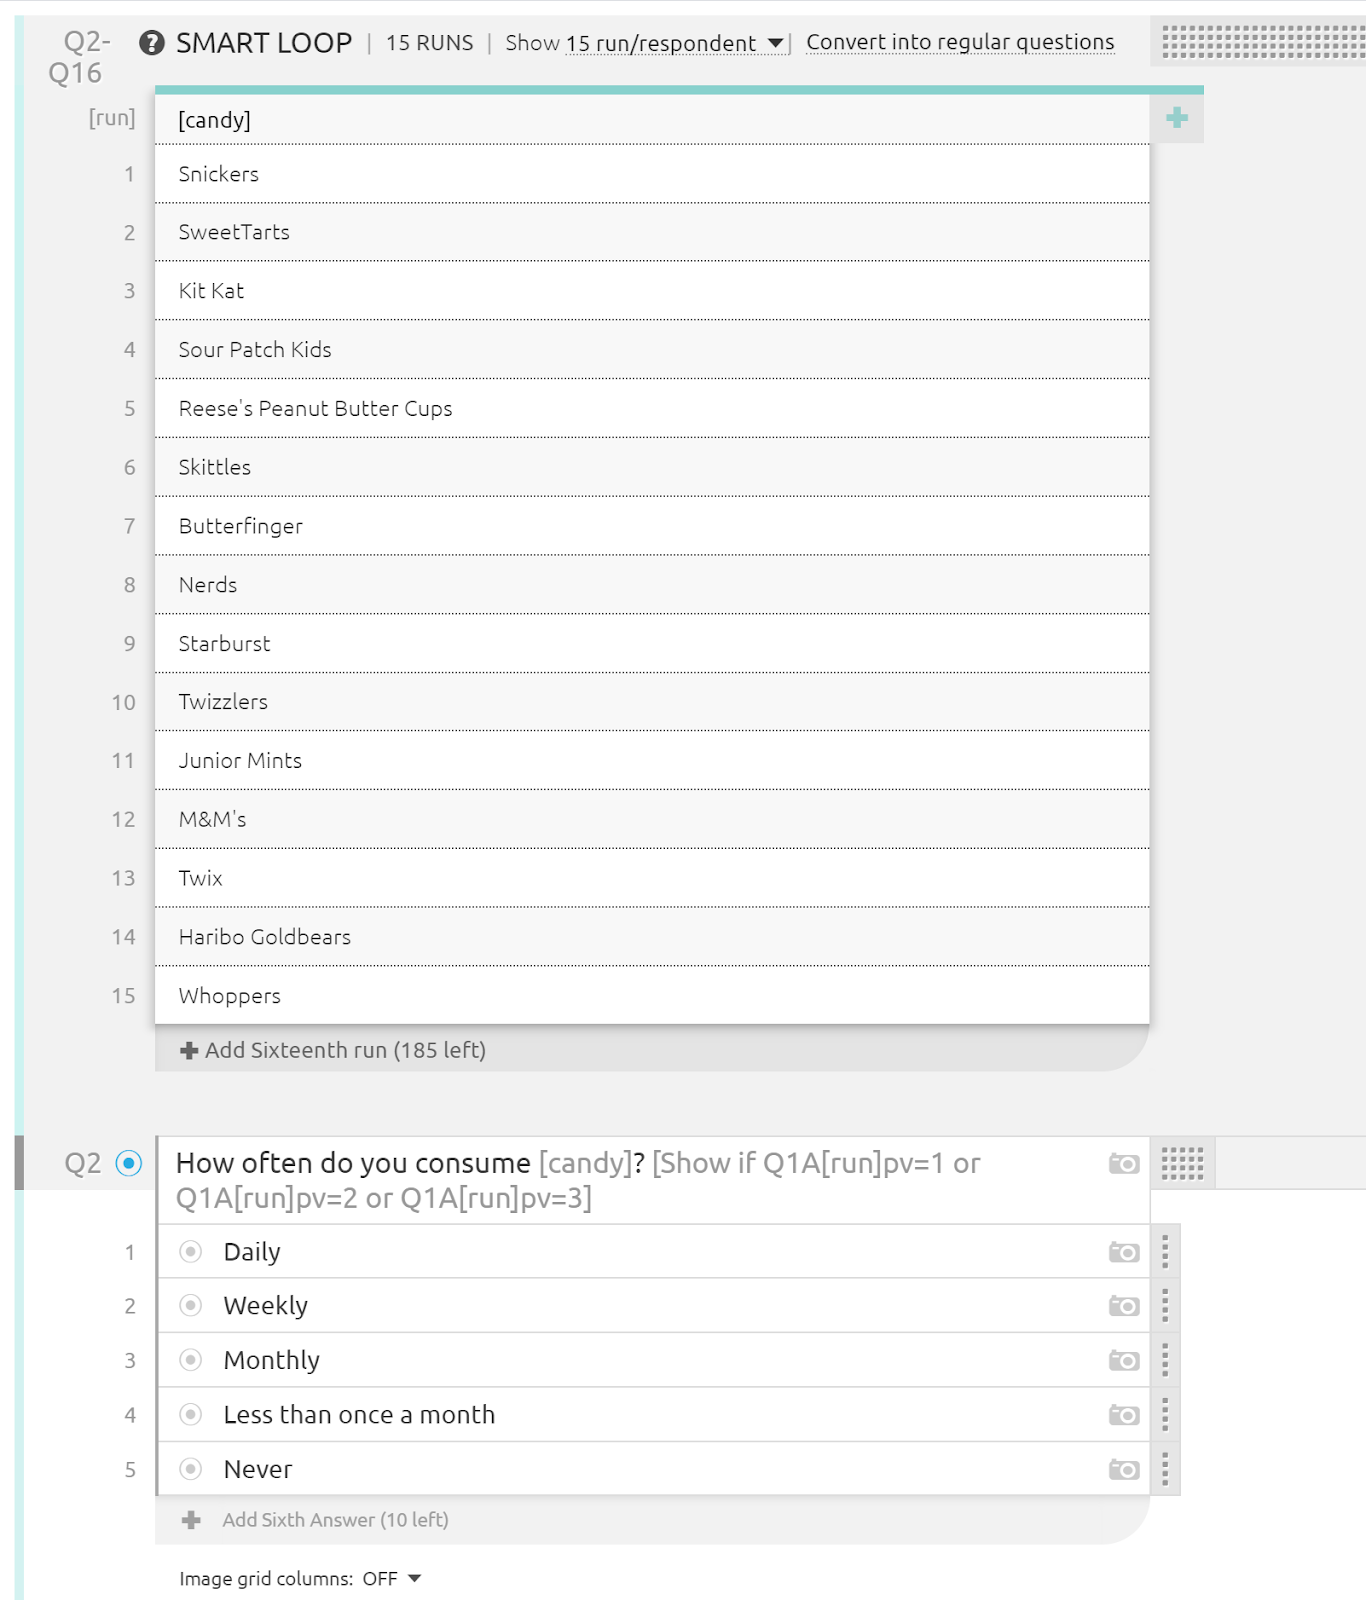Grab the dotted drag handle of Smart Loop block
This screenshot has height=1600, width=1366.
click(1263, 42)
